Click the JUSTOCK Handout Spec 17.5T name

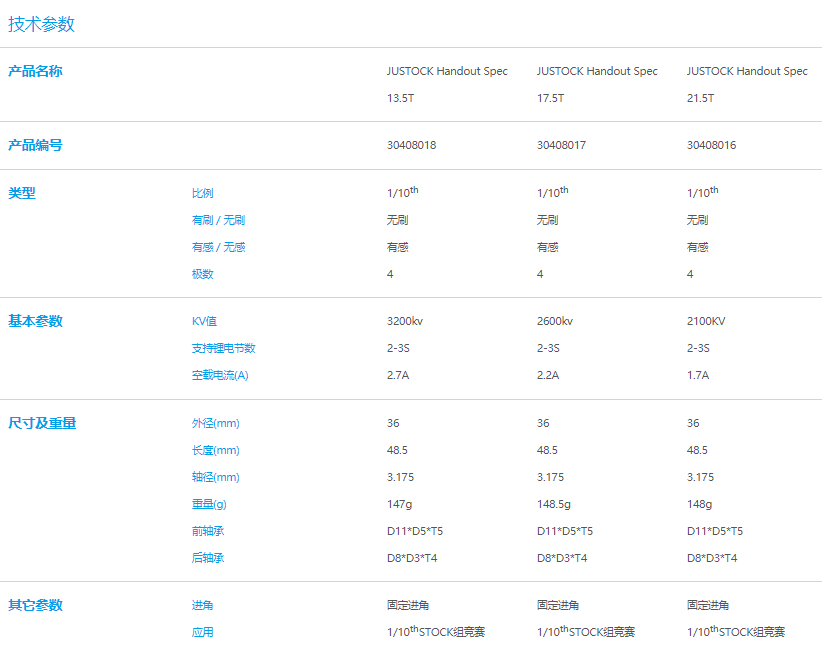pyautogui.click(x=597, y=84)
